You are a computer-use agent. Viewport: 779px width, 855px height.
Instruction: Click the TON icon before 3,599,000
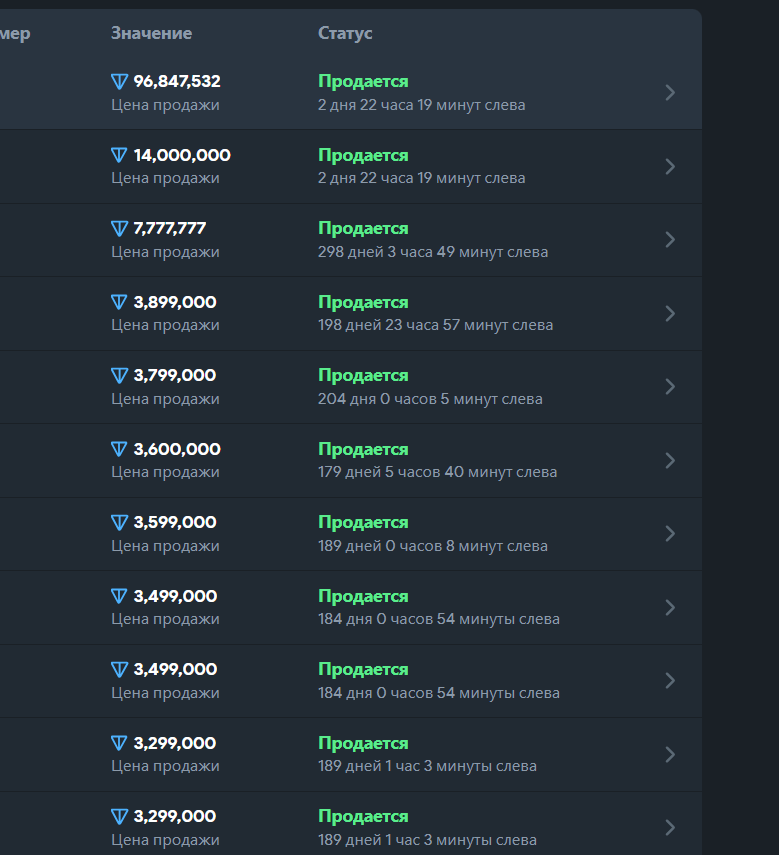(120, 523)
